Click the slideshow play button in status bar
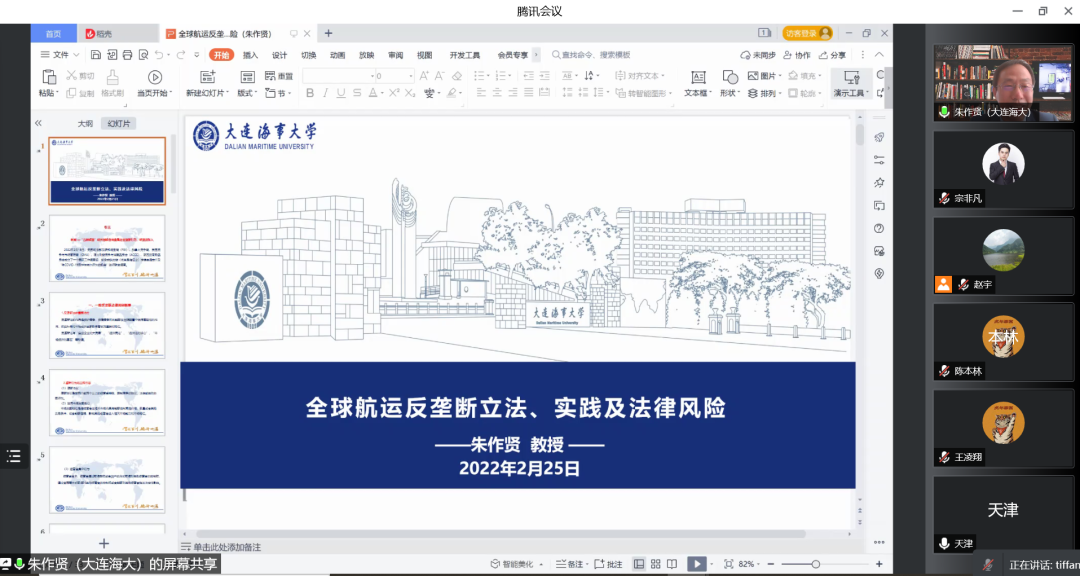Screen dimensions: 1080x576 [697, 564]
